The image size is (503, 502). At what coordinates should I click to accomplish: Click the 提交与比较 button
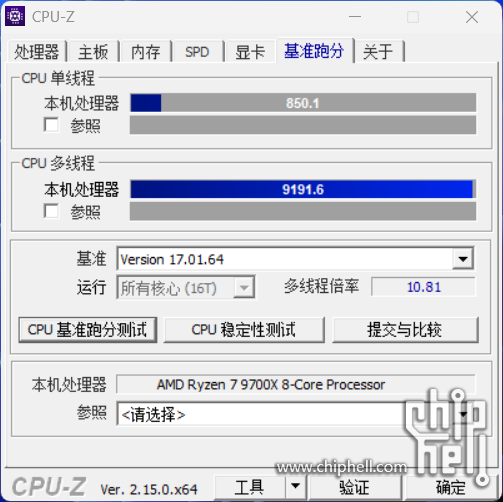pyautogui.click(x=405, y=330)
